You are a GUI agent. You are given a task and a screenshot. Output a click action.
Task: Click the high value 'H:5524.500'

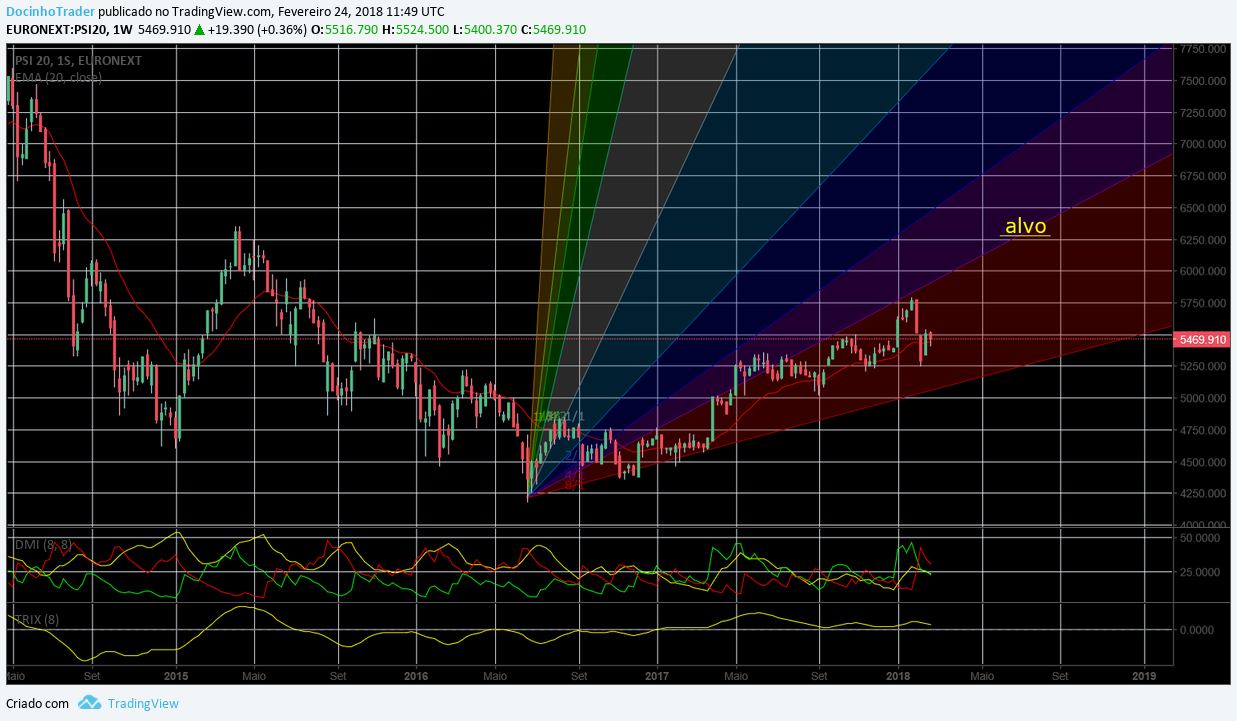point(416,30)
